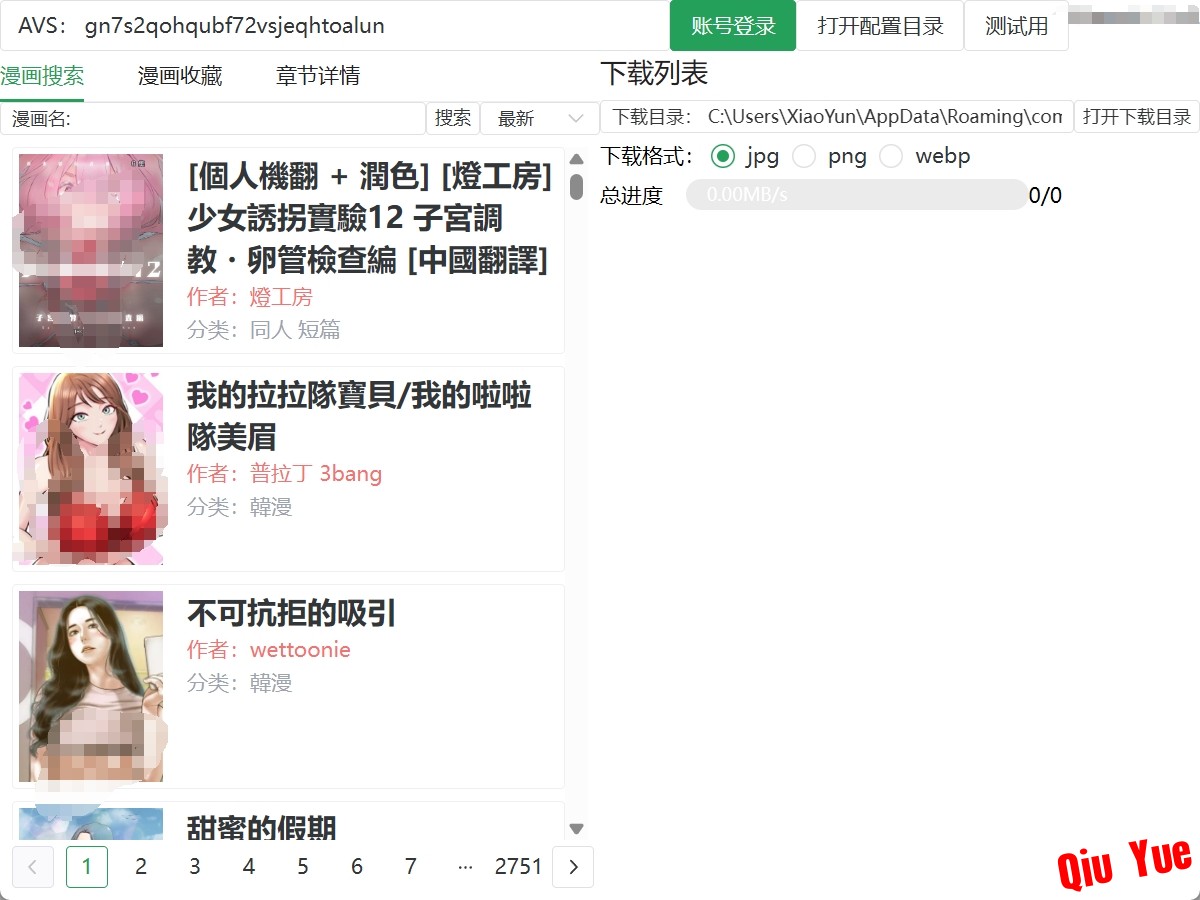Click title 我的拉拉隊寶貝/我的啦啦隊美眉
Screen dimensions: 1200x900
coord(359,416)
